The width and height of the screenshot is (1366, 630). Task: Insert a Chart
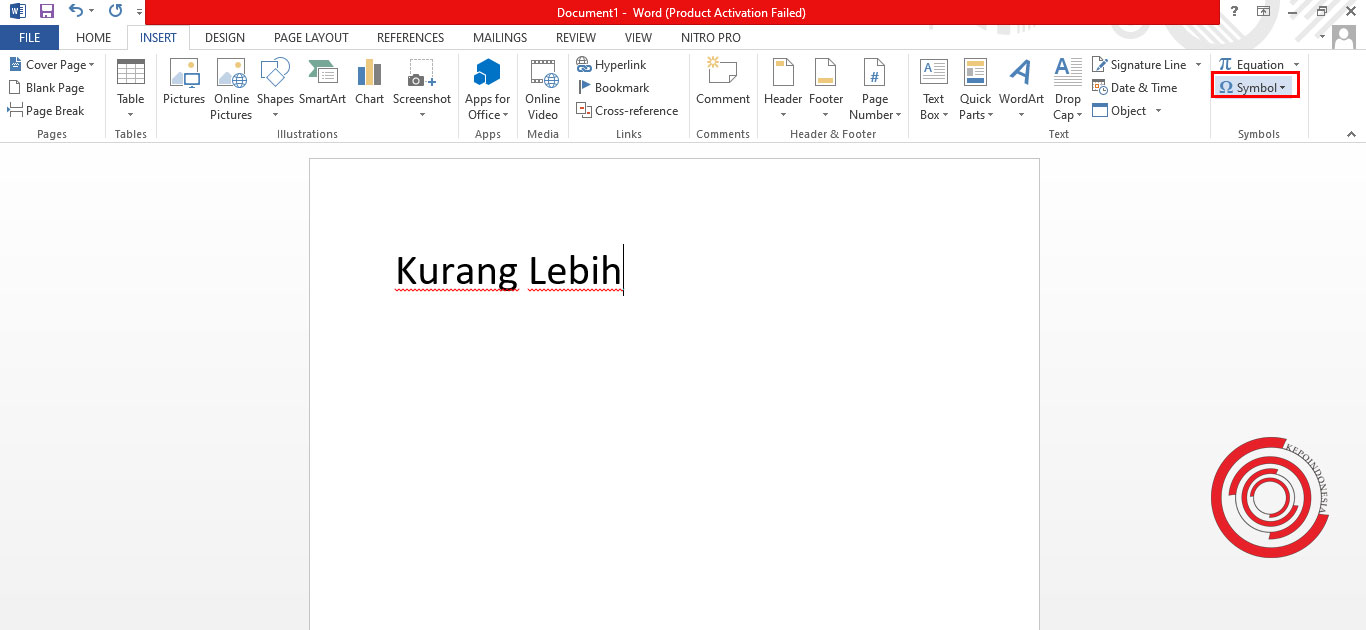click(369, 82)
